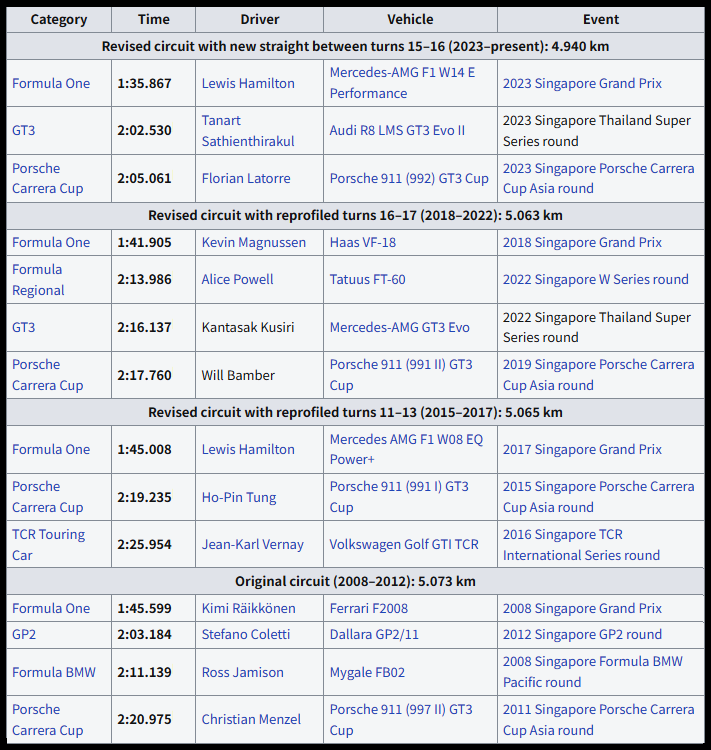
Task: Open the Mercedes-AMG F1 W14 E Performance link
Action: [x=402, y=83]
